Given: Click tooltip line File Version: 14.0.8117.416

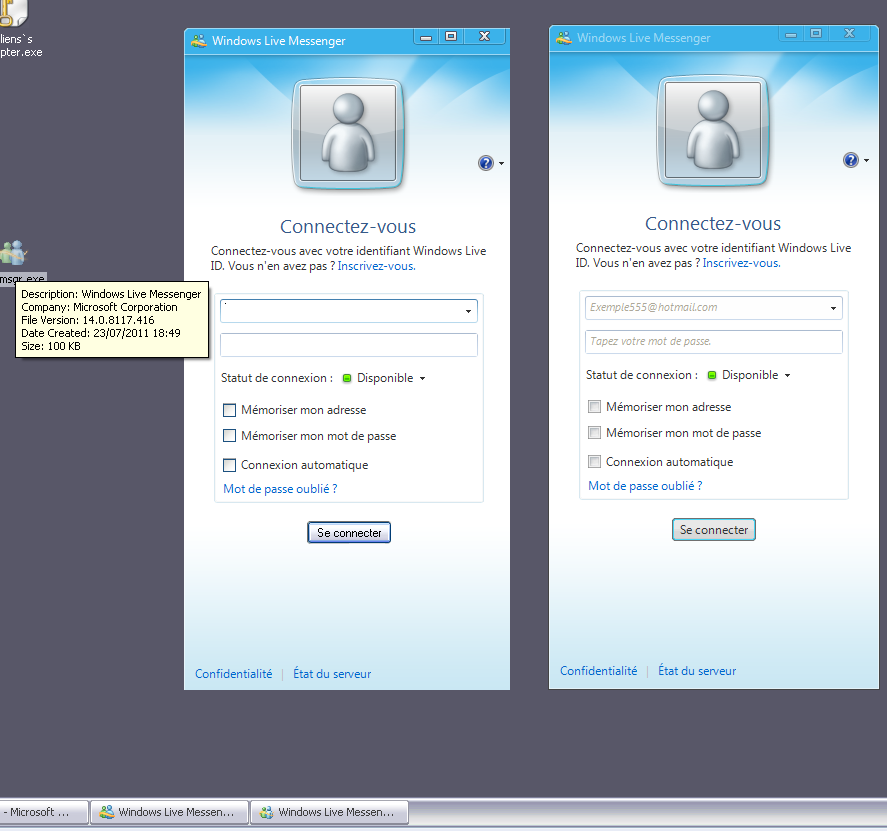Looking at the screenshot, I should point(88,320).
